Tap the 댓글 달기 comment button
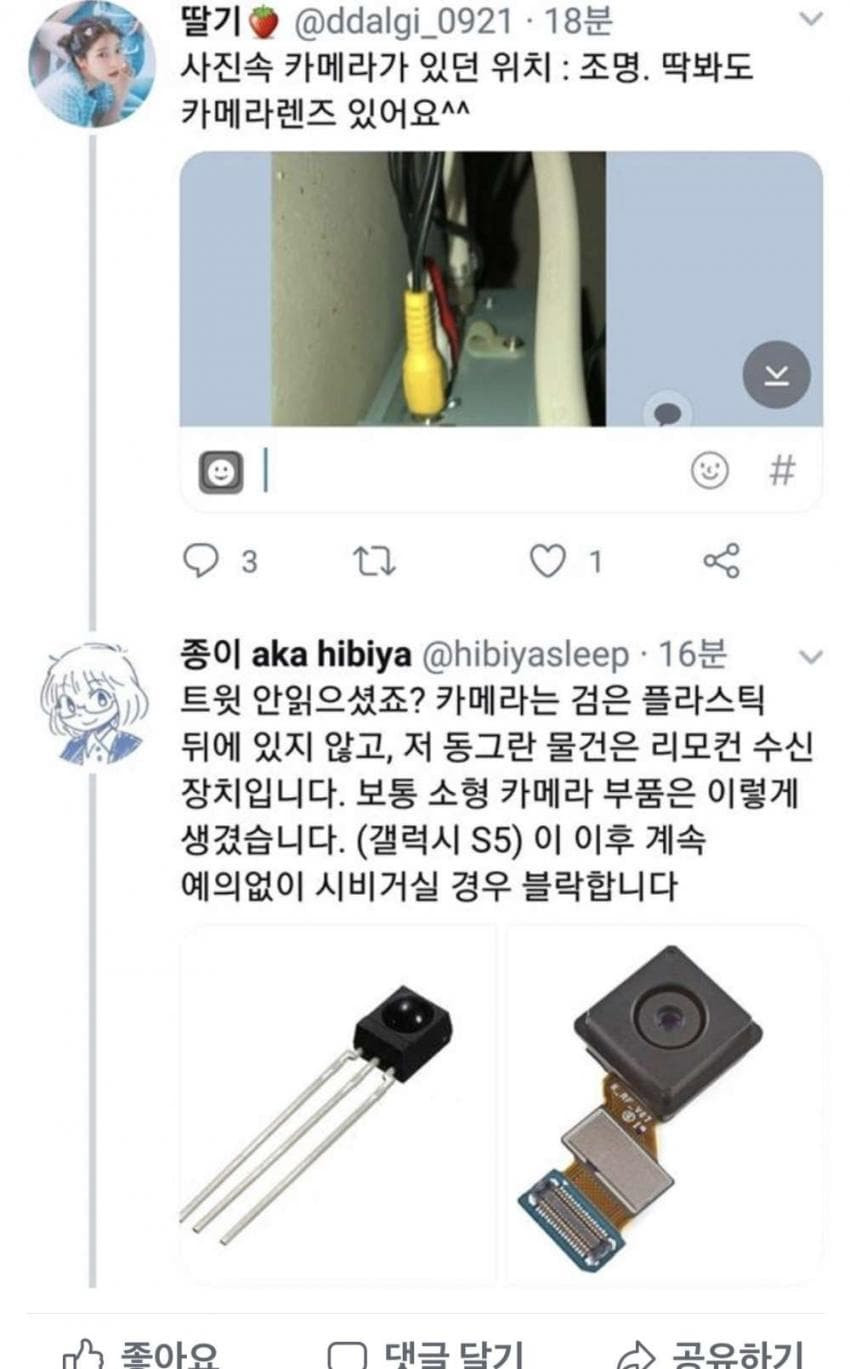 pyautogui.click(x=425, y=1355)
